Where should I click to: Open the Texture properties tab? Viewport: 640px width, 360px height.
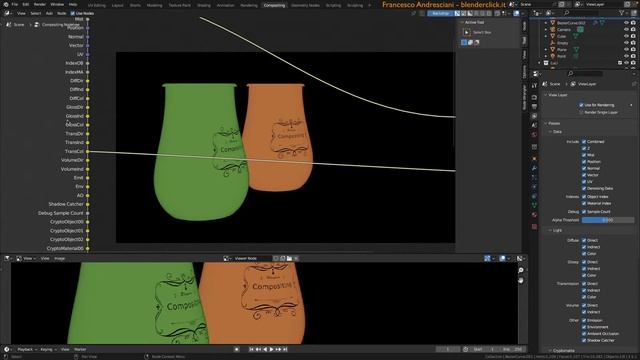pos(534,227)
